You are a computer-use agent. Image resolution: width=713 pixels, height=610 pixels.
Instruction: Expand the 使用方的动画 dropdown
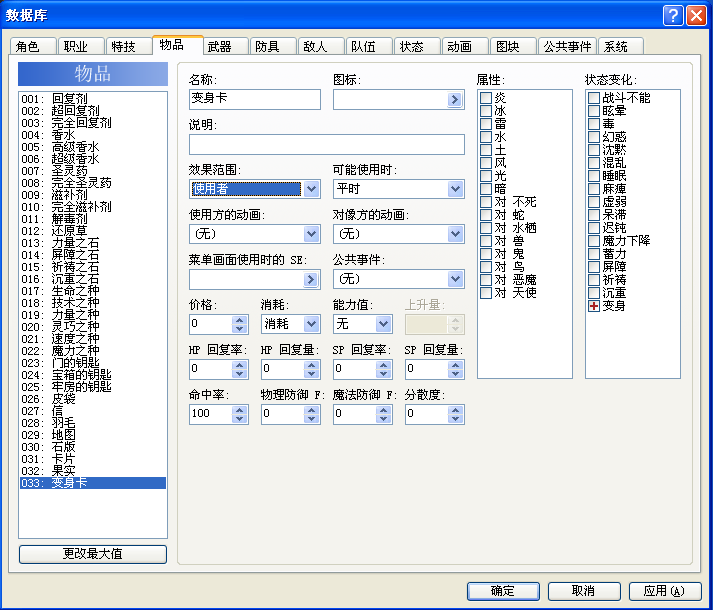[311, 234]
